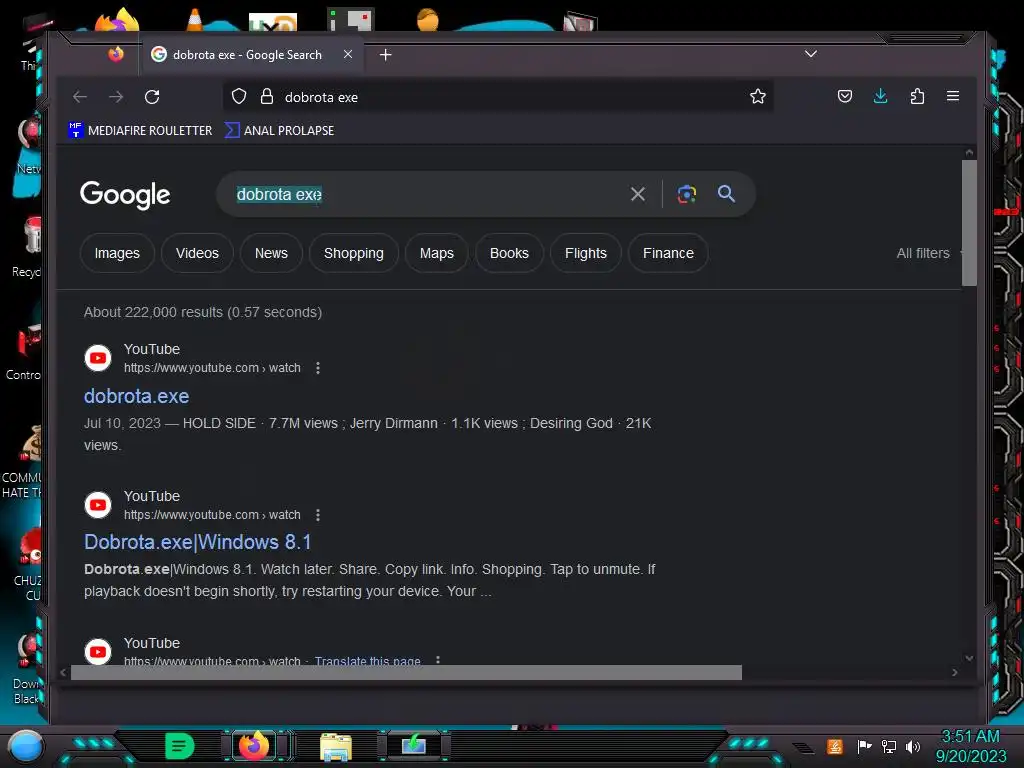Image resolution: width=1024 pixels, height=768 pixels.
Task: Click the first result's YouTube favicon
Action: point(98,358)
